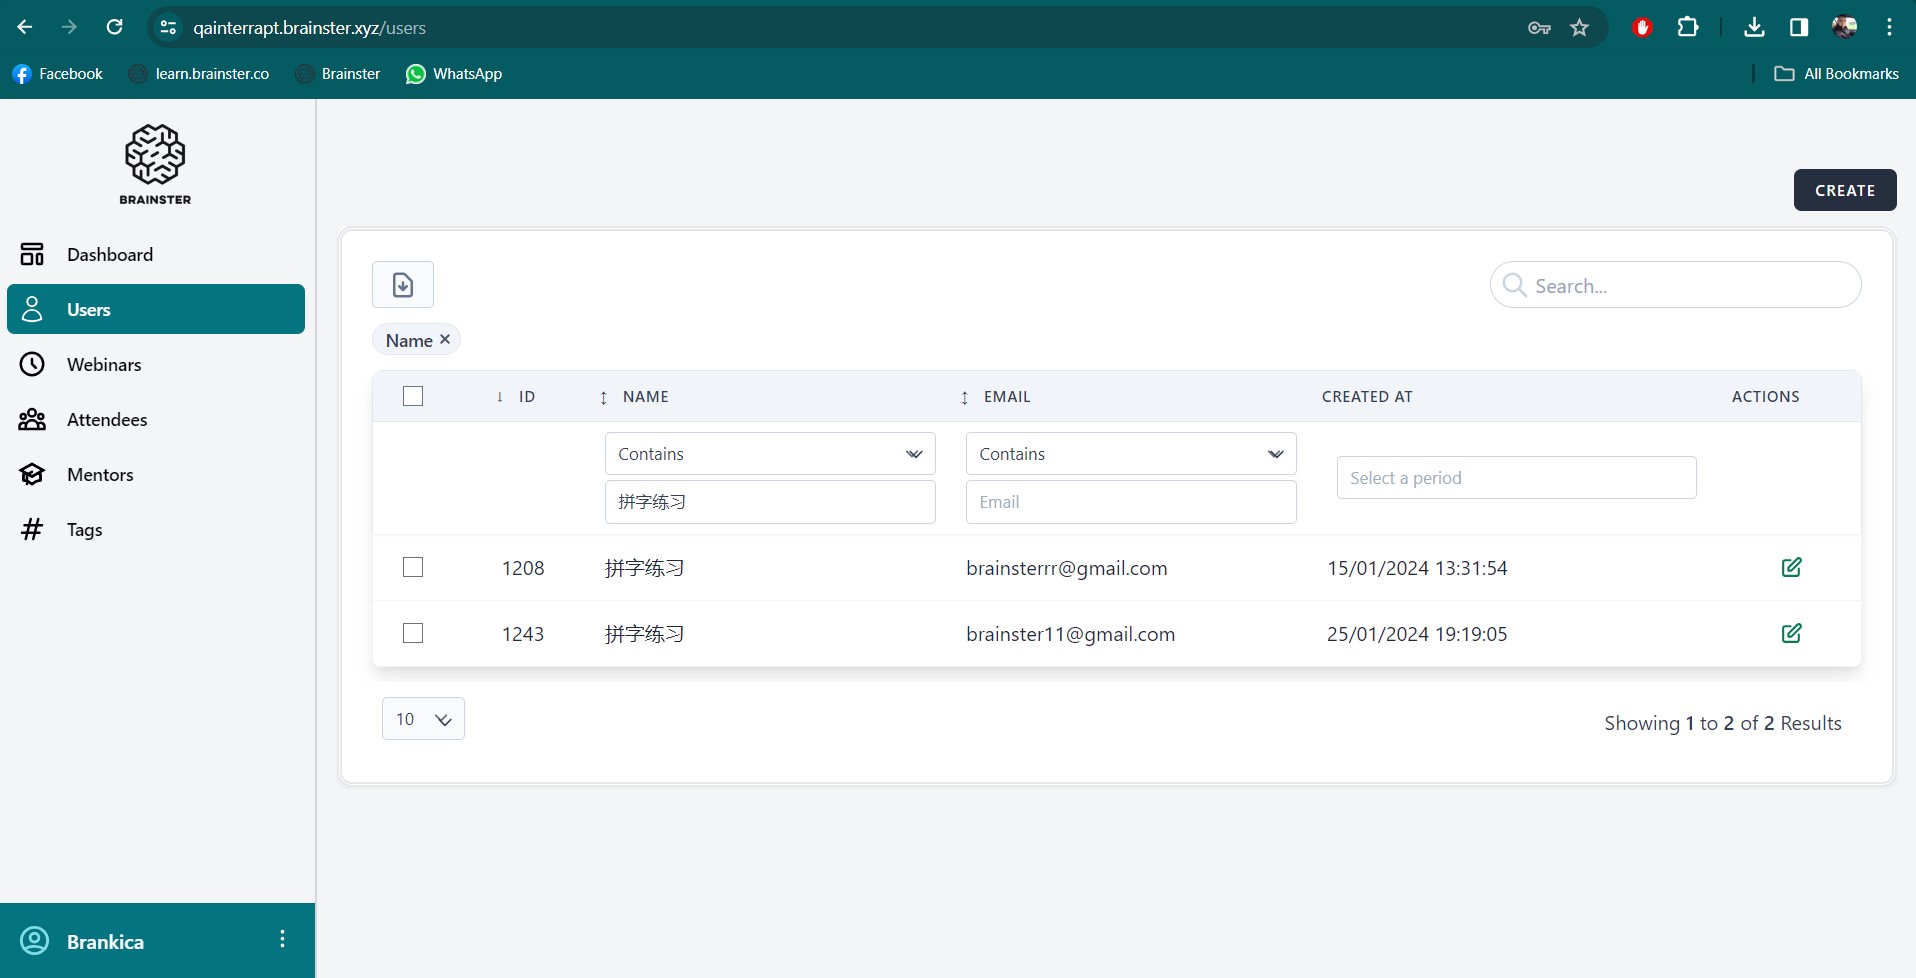Remove the Name filter chip
1916x978 pixels.
(x=445, y=340)
